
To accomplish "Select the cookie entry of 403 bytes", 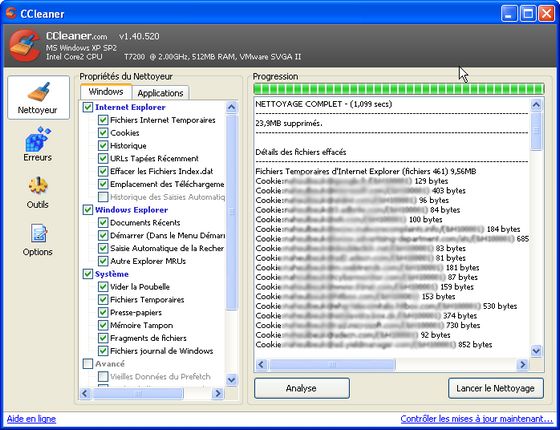I will 360,191.
